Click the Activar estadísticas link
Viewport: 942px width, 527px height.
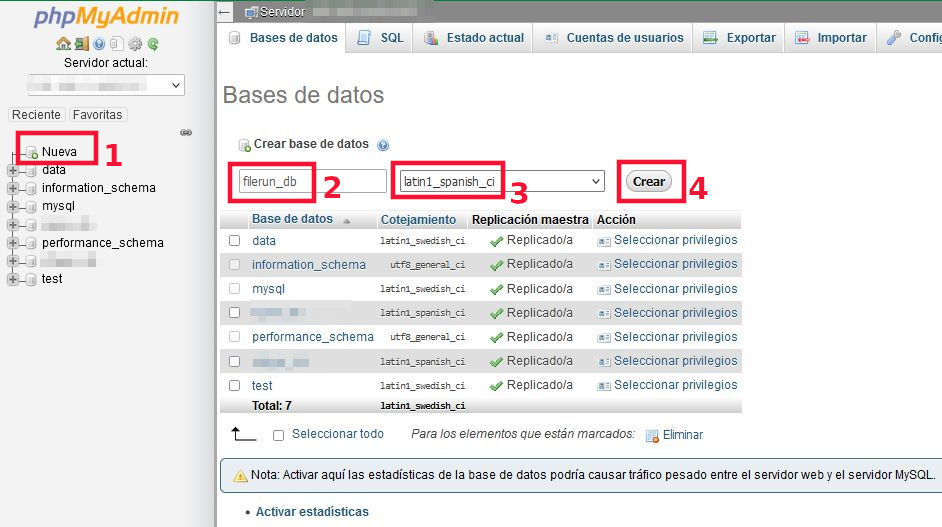pyautogui.click(x=312, y=512)
